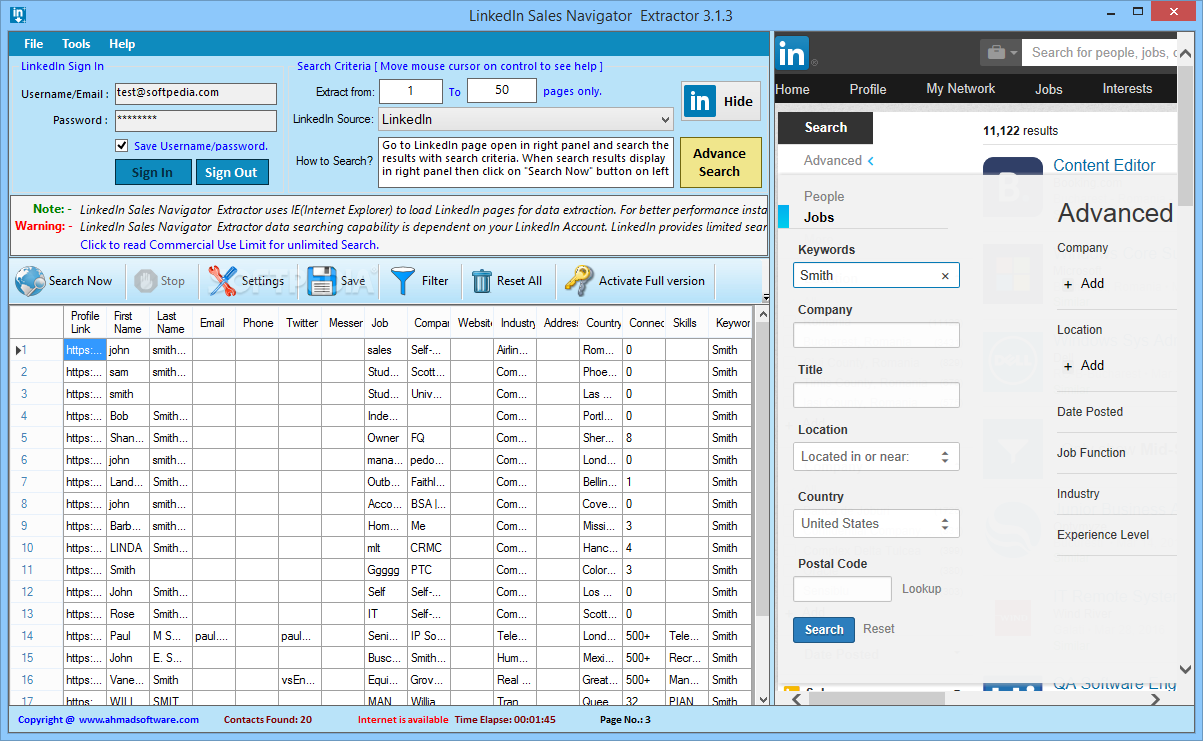Collapse Advanced with the chevron arrow

[871, 161]
